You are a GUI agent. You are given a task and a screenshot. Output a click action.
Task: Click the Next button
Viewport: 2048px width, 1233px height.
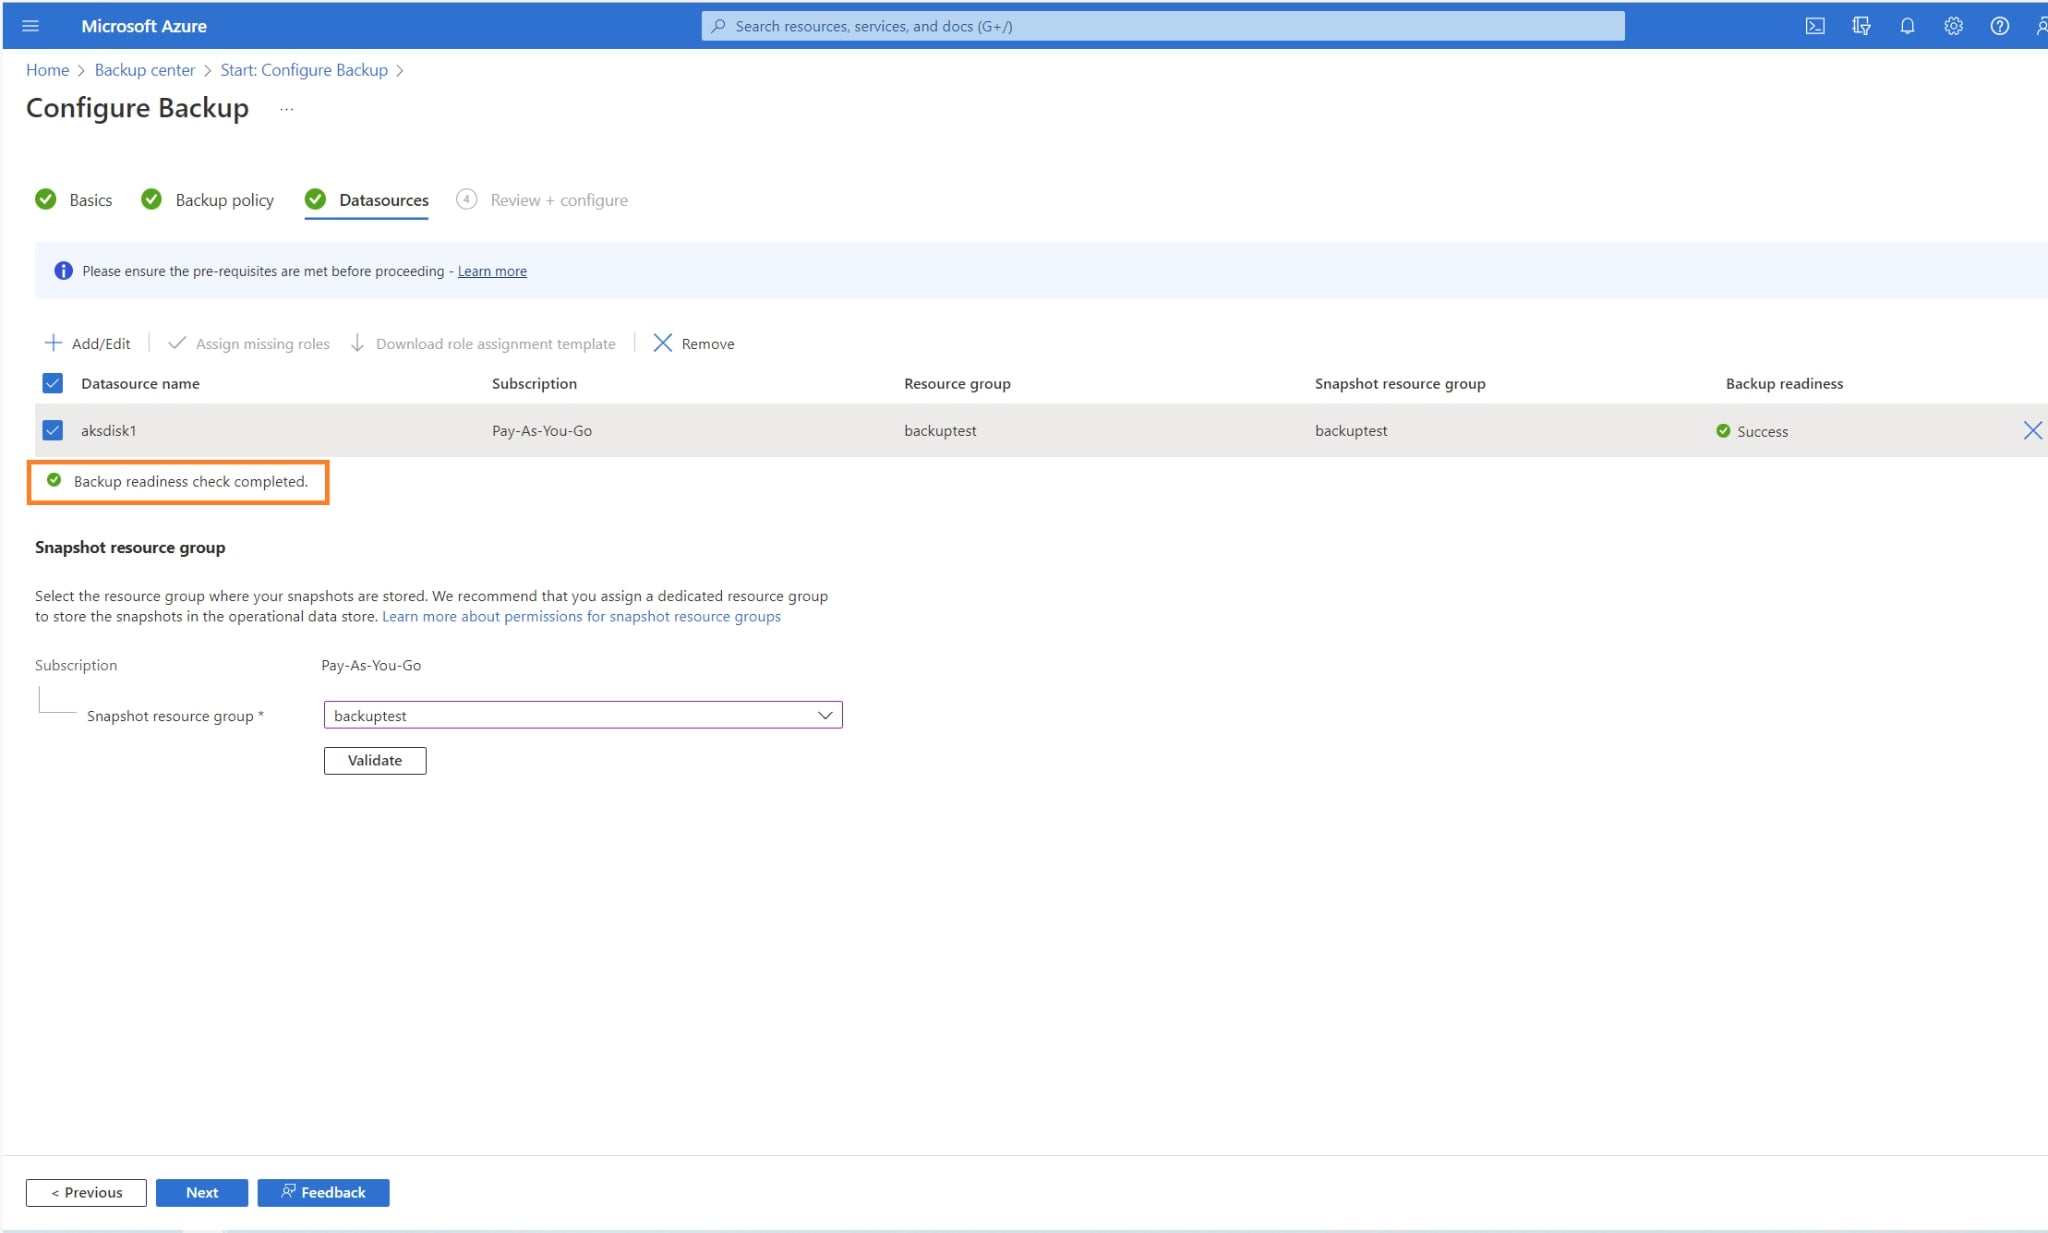click(x=201, y=1192)
